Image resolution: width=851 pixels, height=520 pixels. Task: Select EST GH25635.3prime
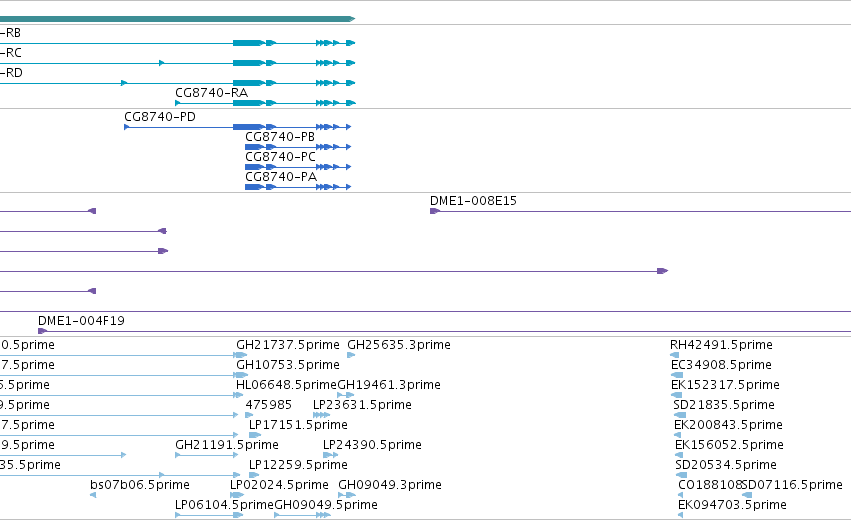(399, 345)
